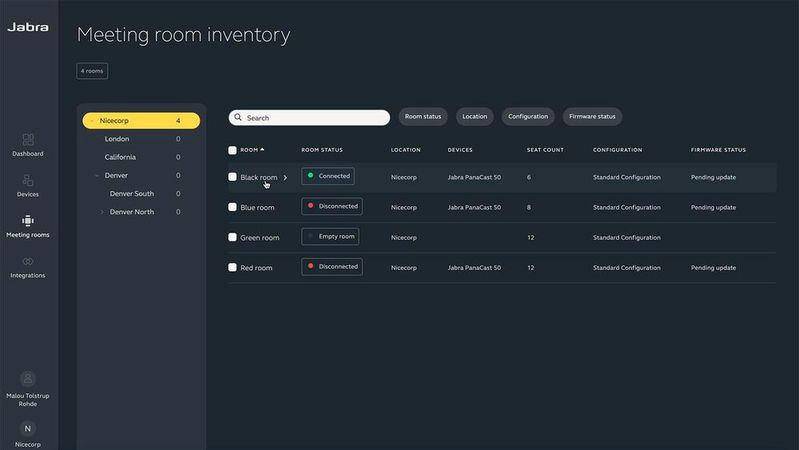Click the Jabra logo
This screenshot has width=799, height=450.
click(28, 27)
